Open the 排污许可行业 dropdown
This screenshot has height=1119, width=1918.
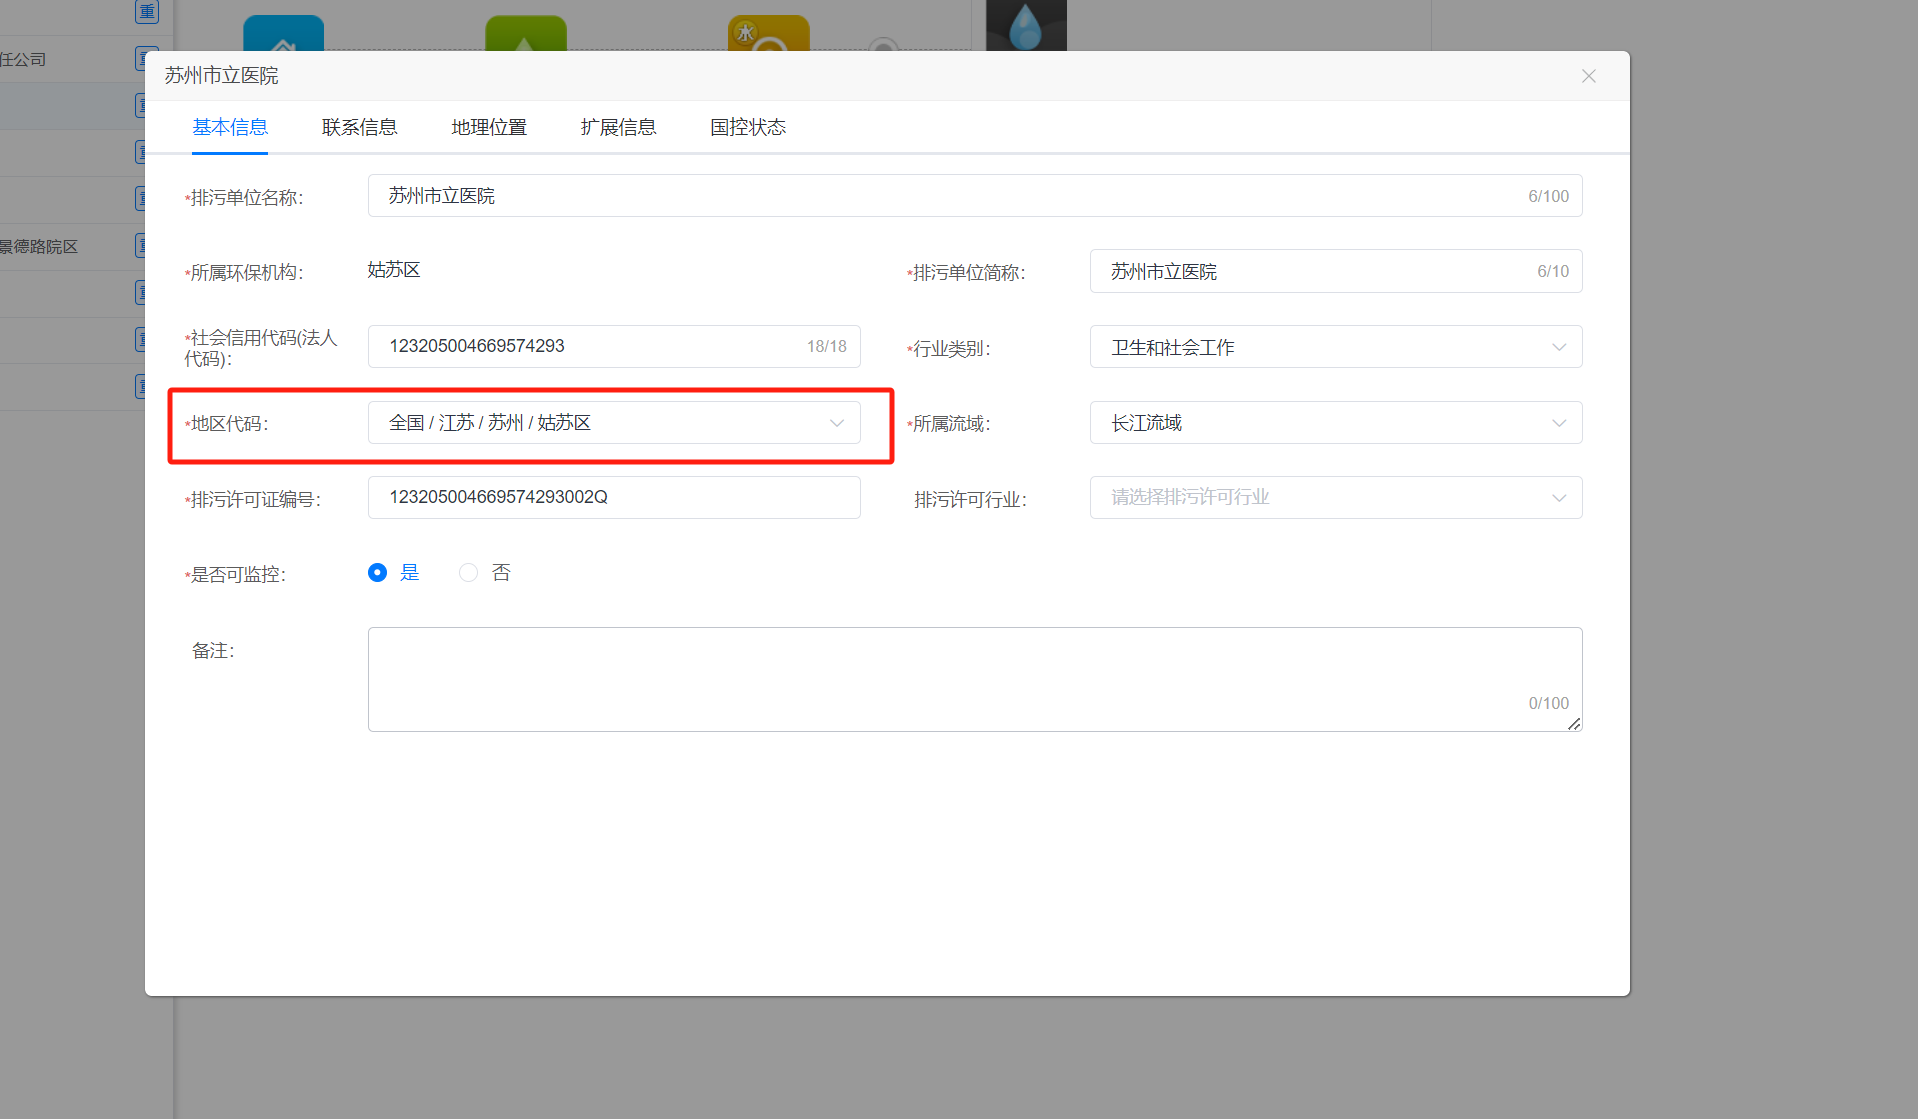coord(1336,497)
